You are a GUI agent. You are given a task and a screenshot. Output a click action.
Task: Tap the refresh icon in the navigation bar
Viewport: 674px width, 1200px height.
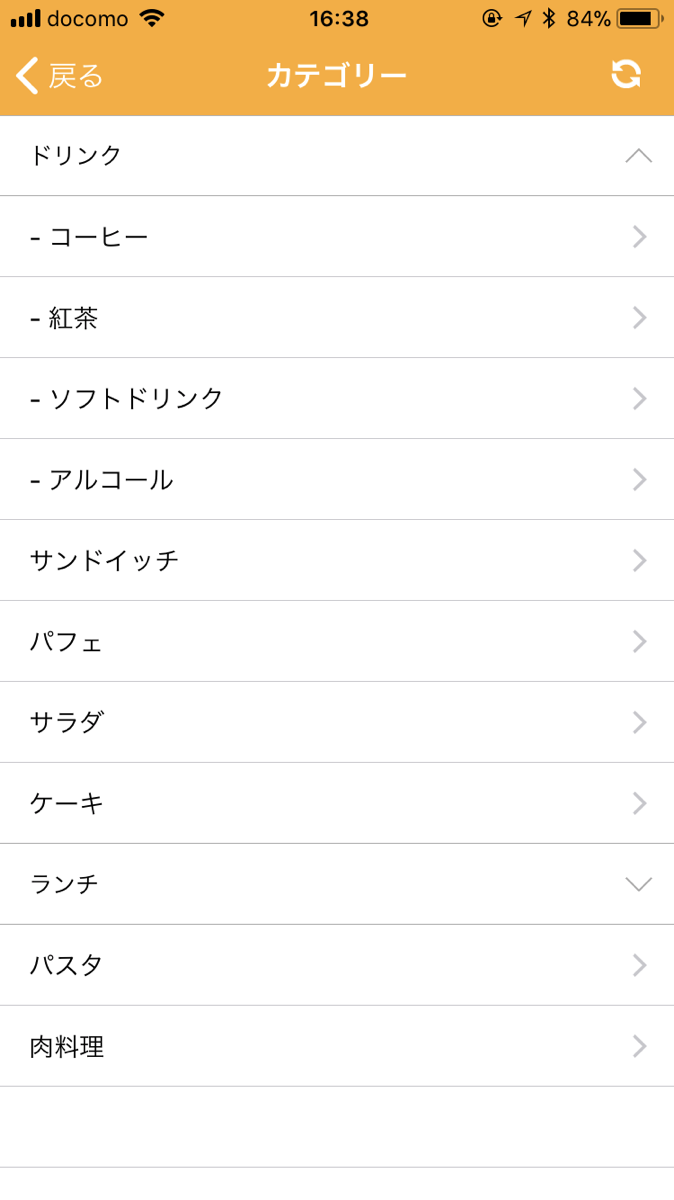(x=627, y=74)
